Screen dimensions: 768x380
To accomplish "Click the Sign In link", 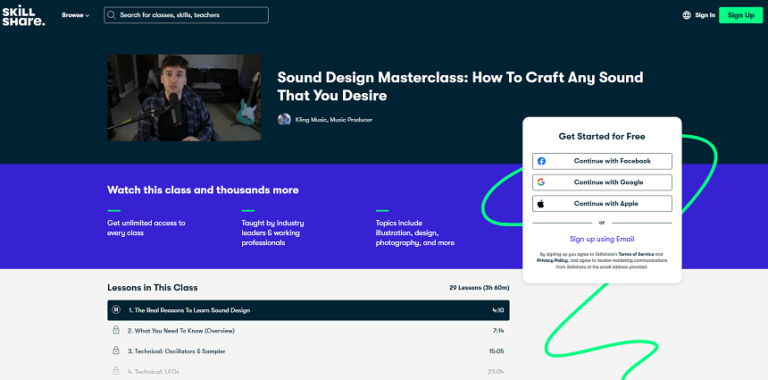I will [705, 15].
